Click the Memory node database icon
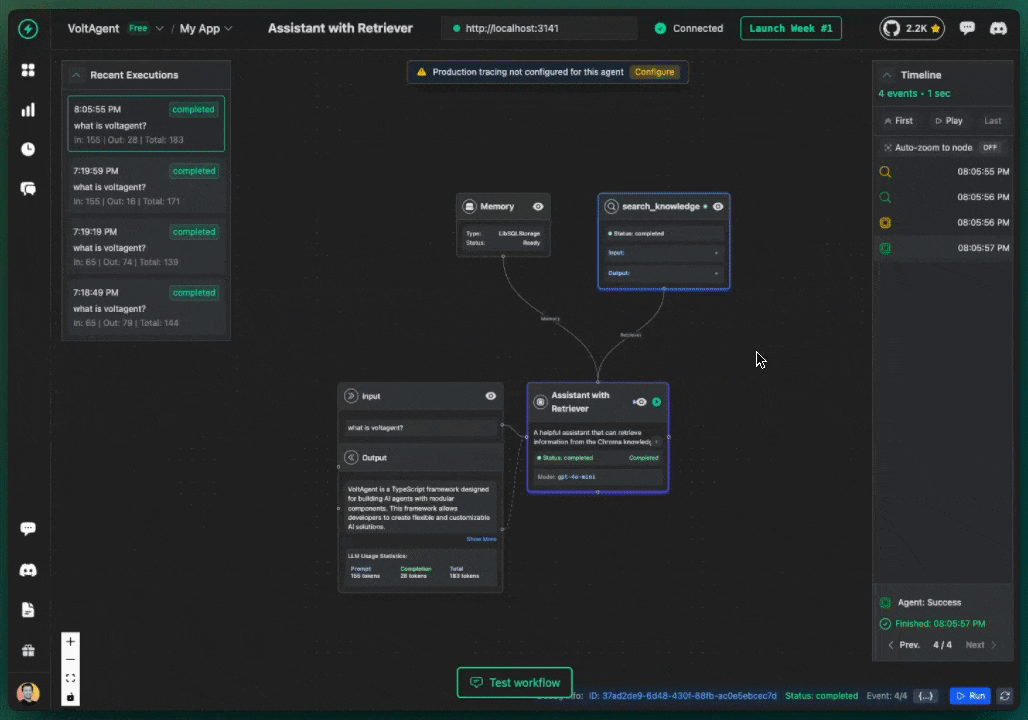Screen dimensions: 1028x720 coord(469,207)
